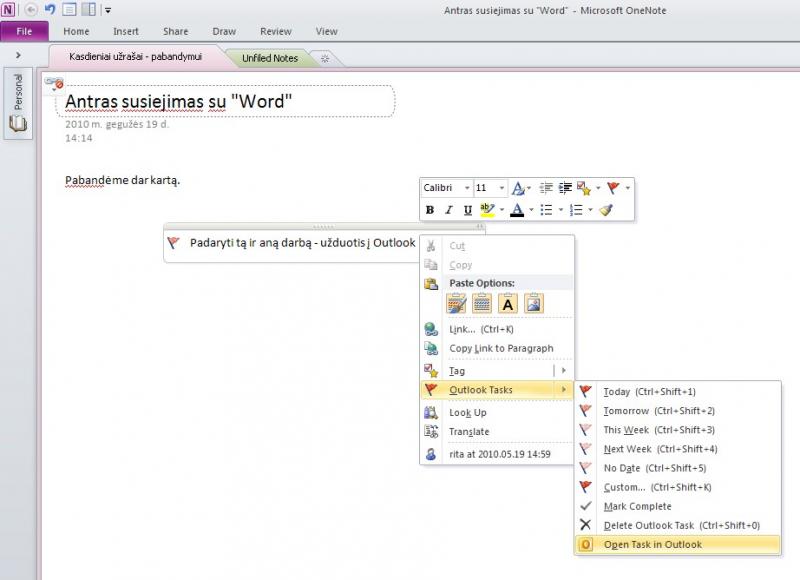Expand the notebook navigation bar chevron
800x580 pixels.
[18, 55]
